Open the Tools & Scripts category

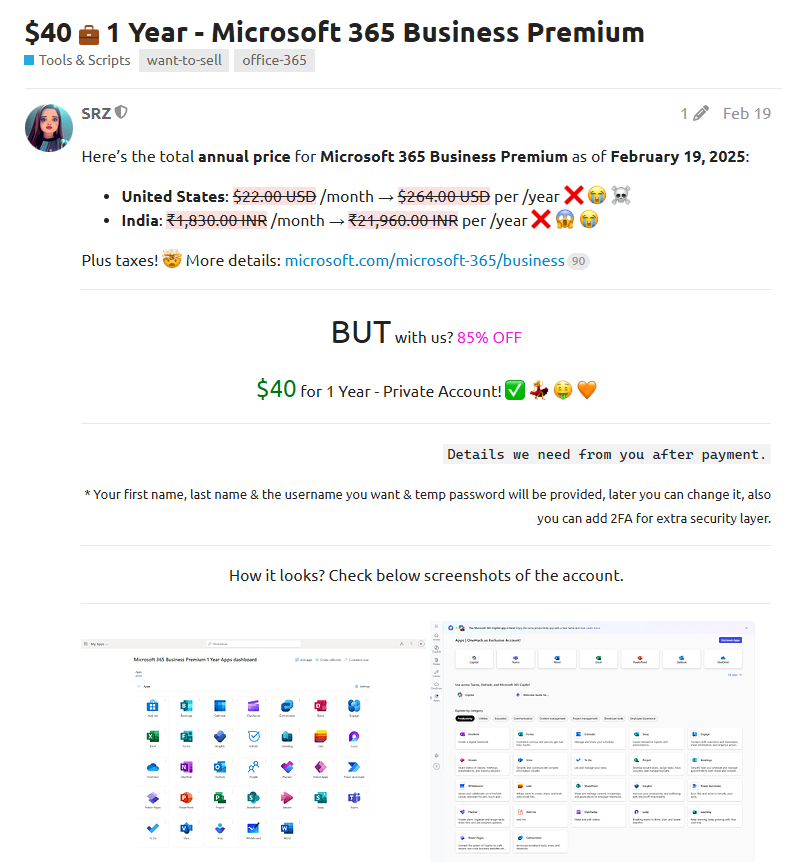[x=77, y=60]
